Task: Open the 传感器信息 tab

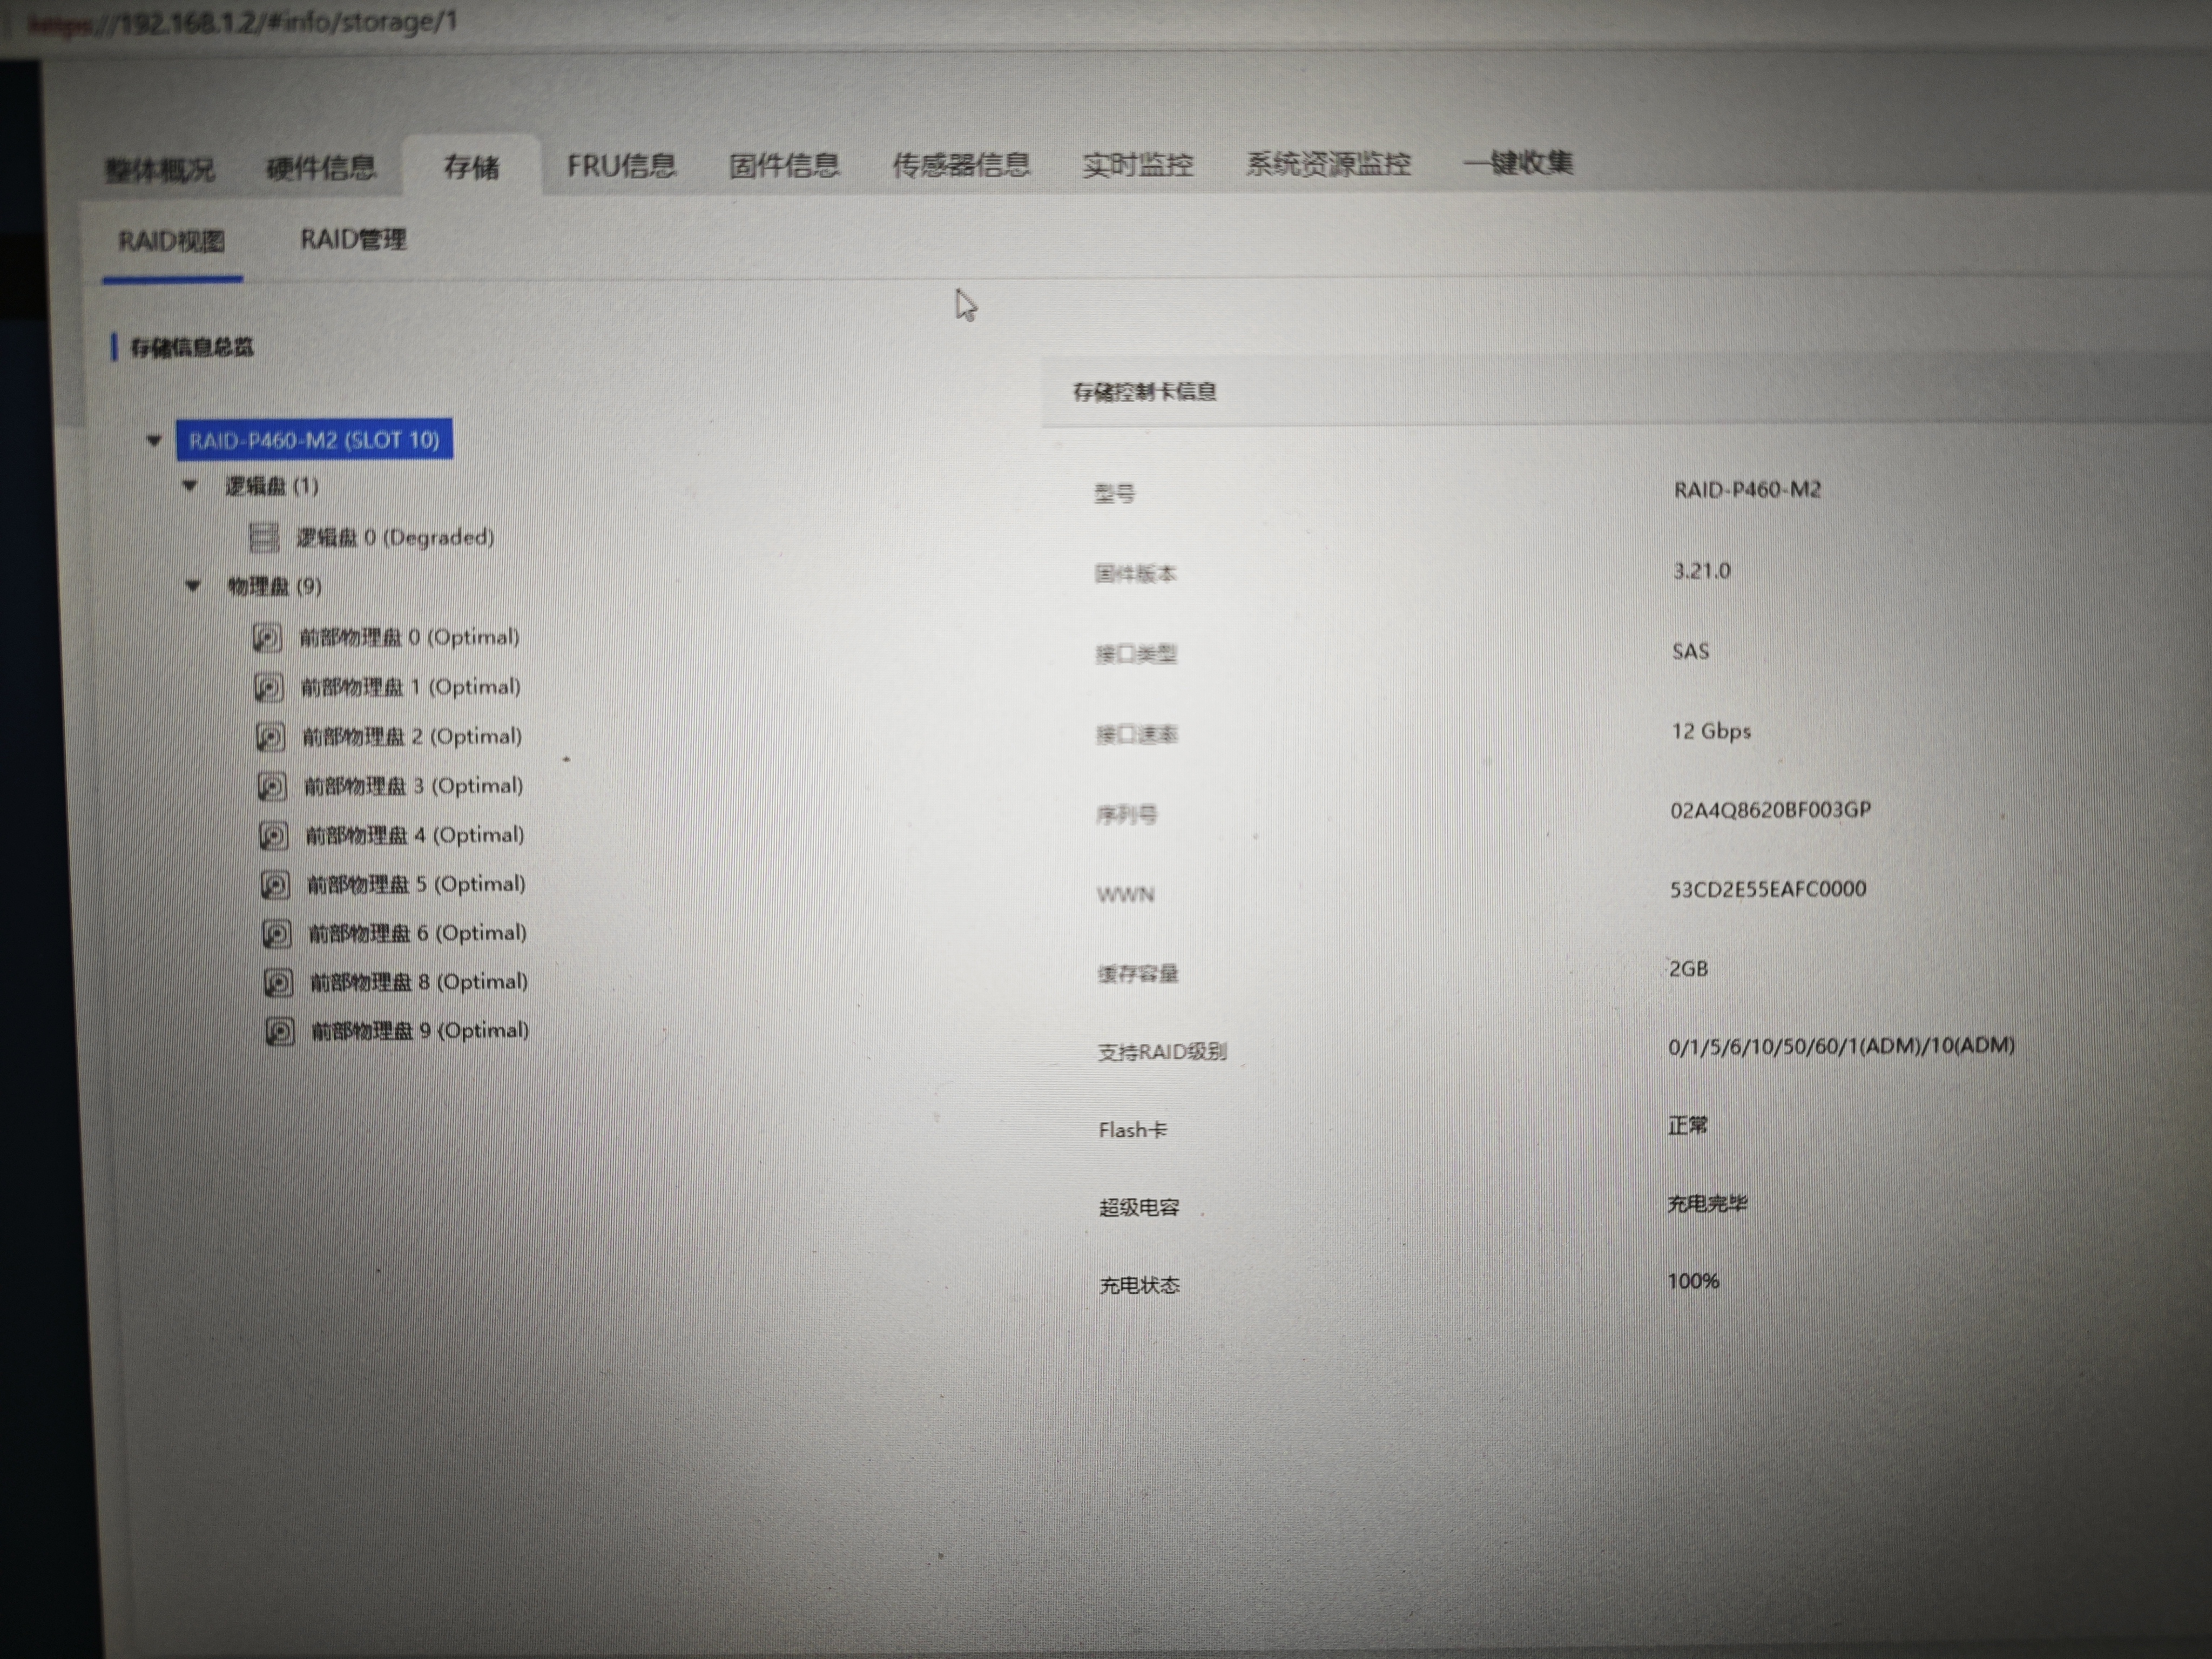Action: (960, 165)
